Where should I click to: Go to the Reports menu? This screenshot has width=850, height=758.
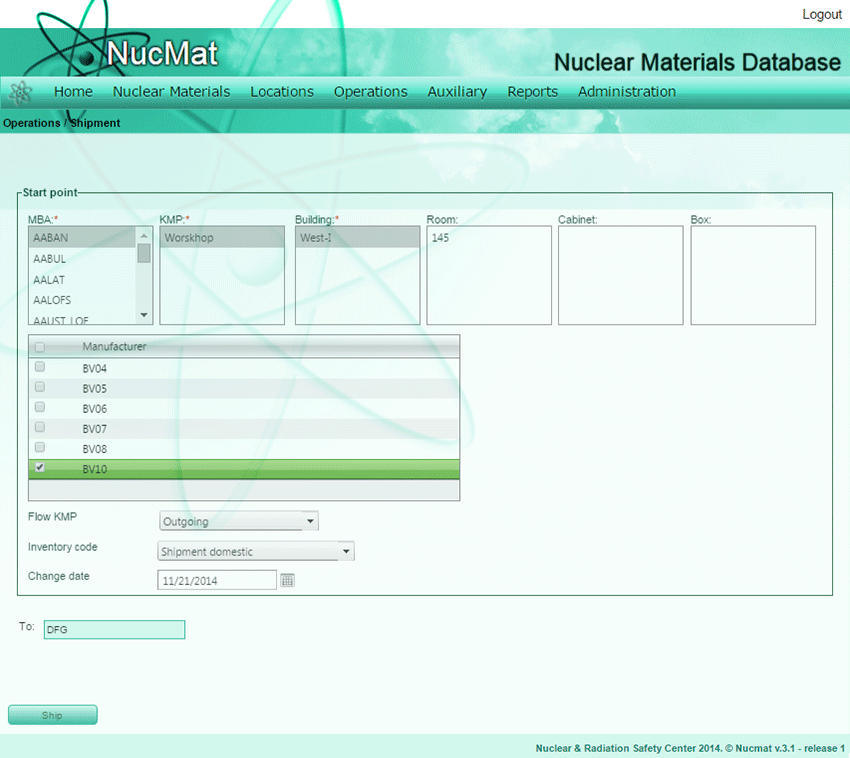tap(532, 91)
